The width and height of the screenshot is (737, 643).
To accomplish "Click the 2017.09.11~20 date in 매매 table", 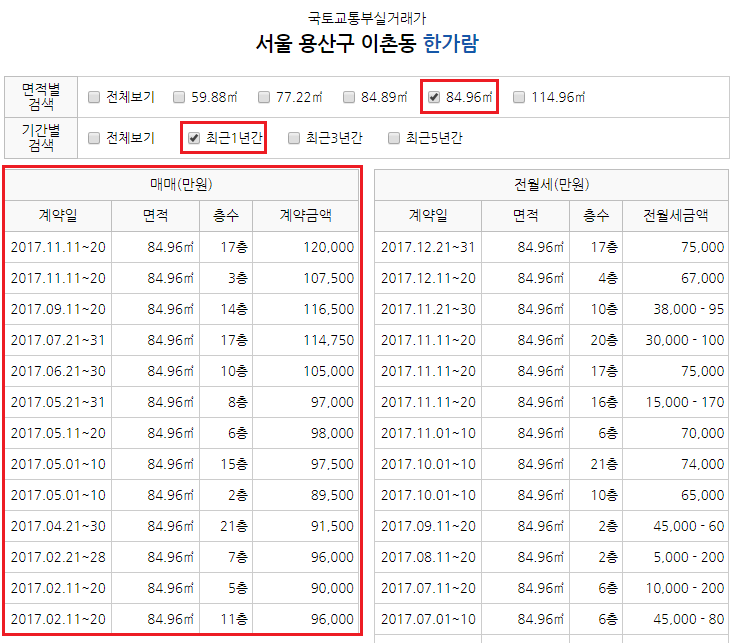I will [x=58, y=309].
